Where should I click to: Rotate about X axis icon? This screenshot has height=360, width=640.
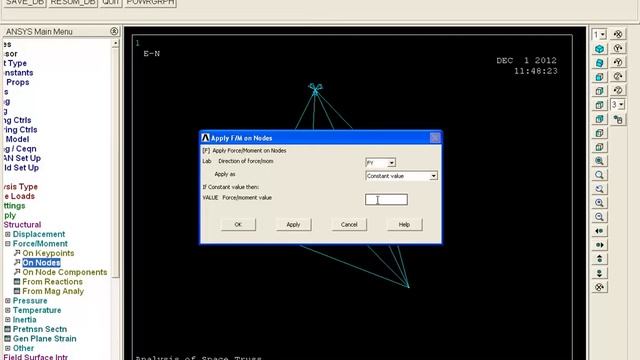tap(618, 35)
